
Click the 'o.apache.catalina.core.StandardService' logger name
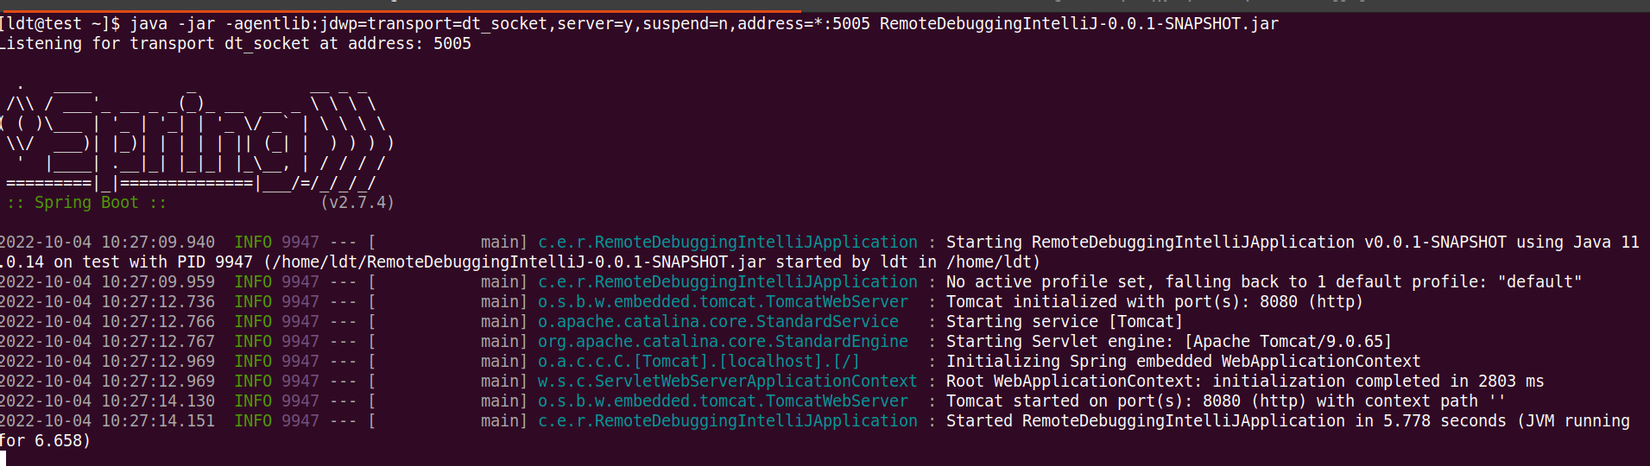tap(718, 322)
